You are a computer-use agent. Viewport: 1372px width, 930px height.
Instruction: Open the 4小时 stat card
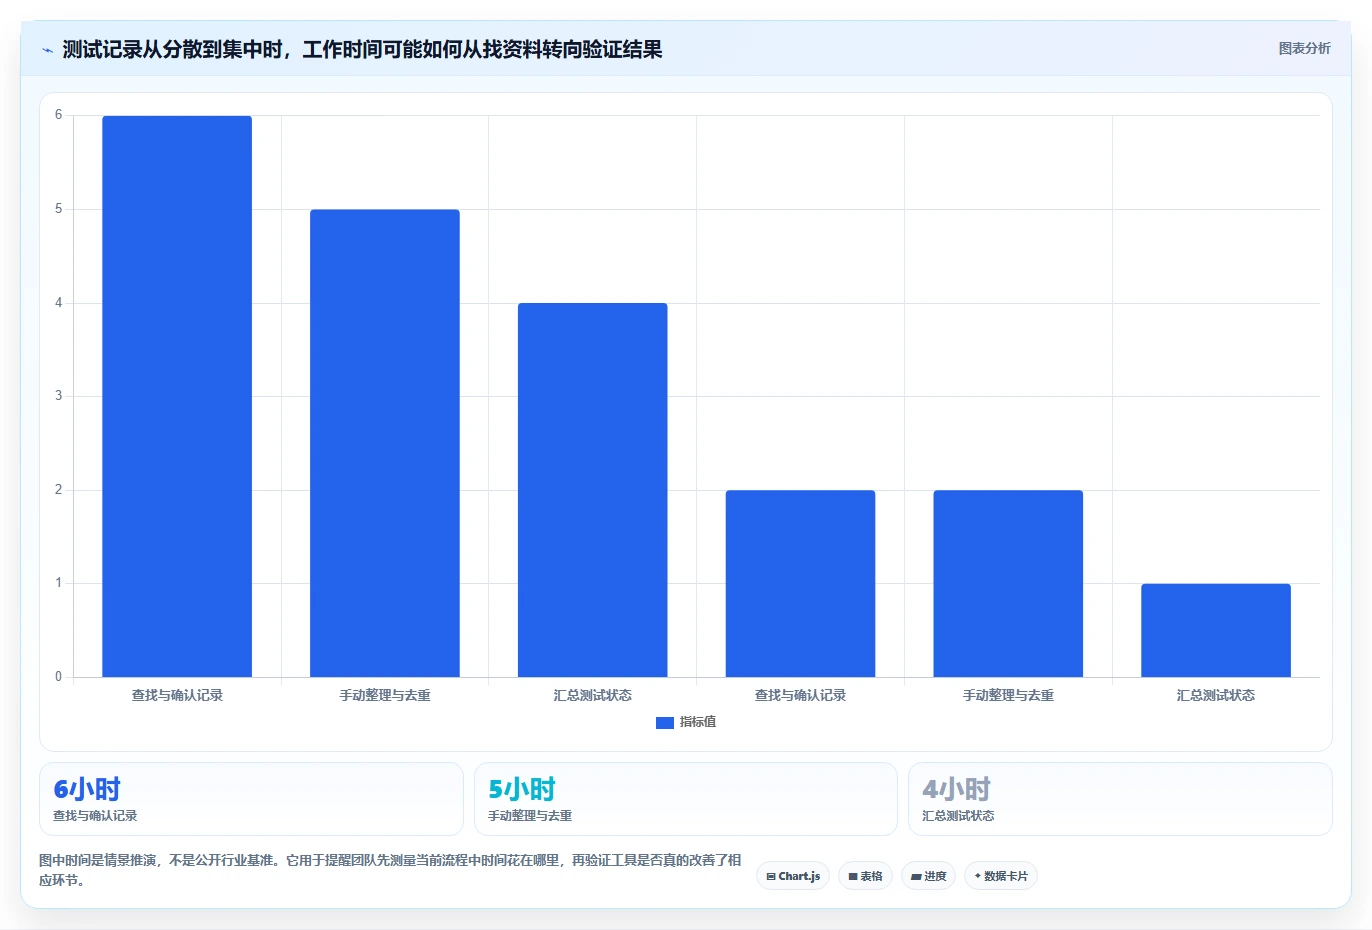coord(1120,799)
